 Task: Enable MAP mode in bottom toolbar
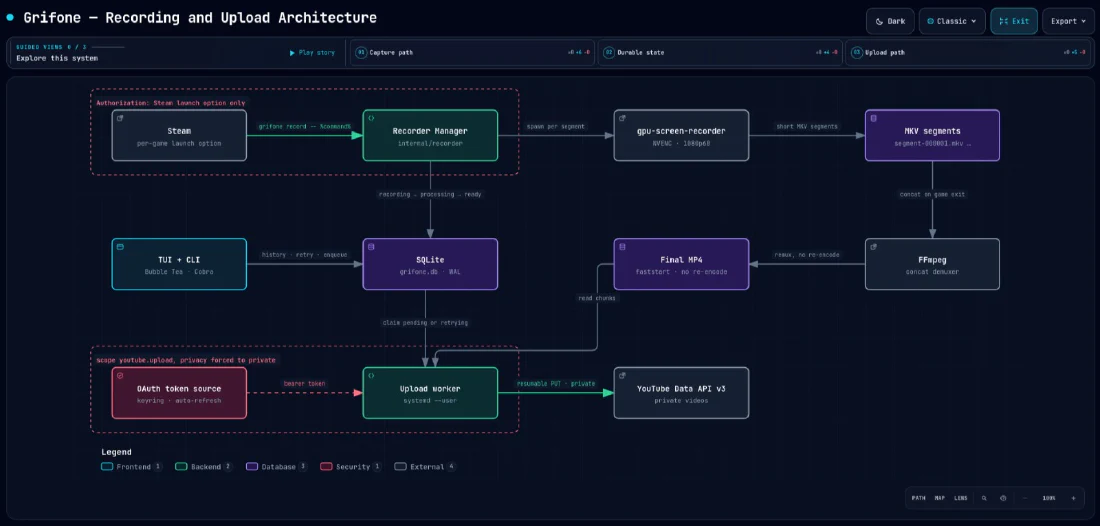(x=939, y=498)
